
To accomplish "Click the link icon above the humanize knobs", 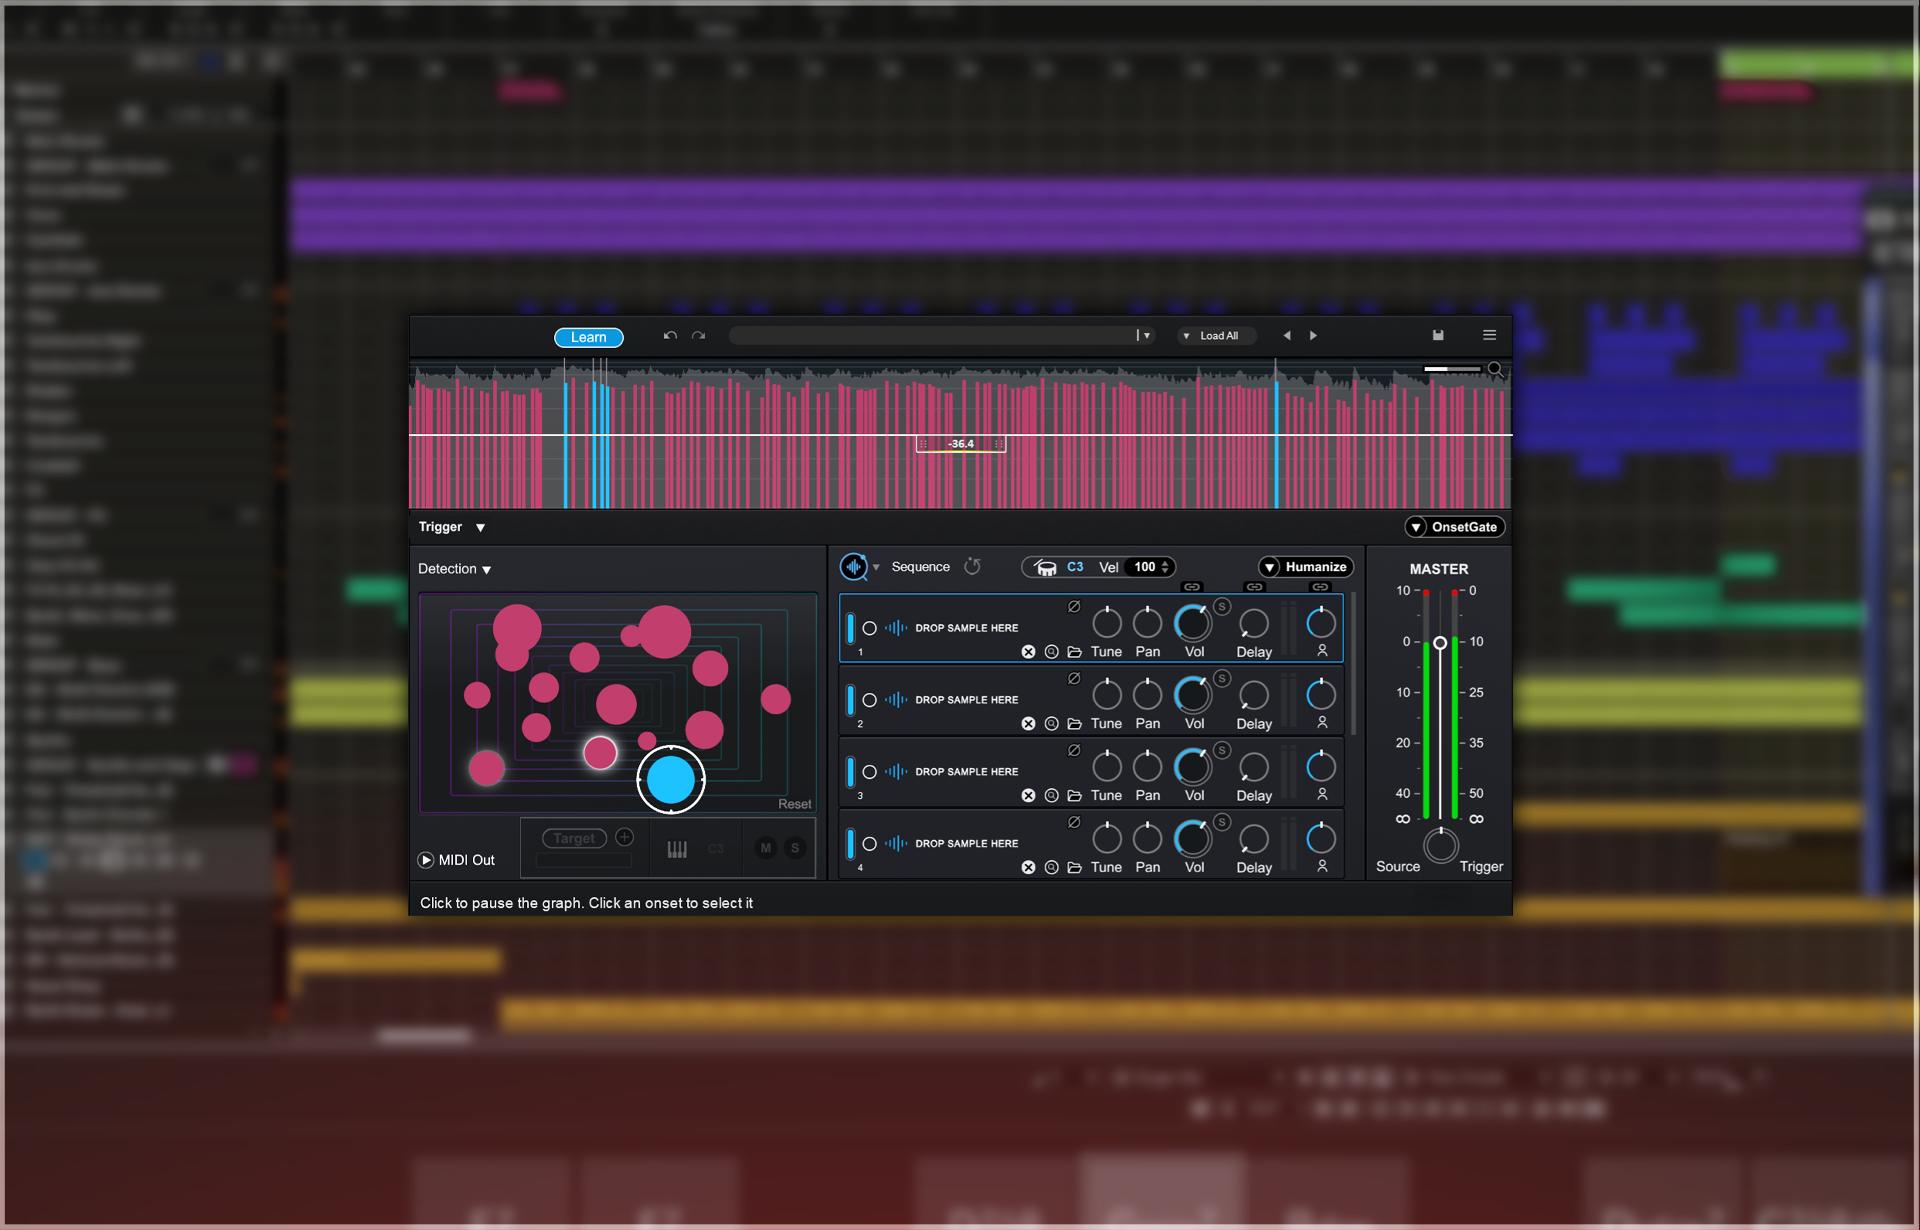I will click(1320, 587).
